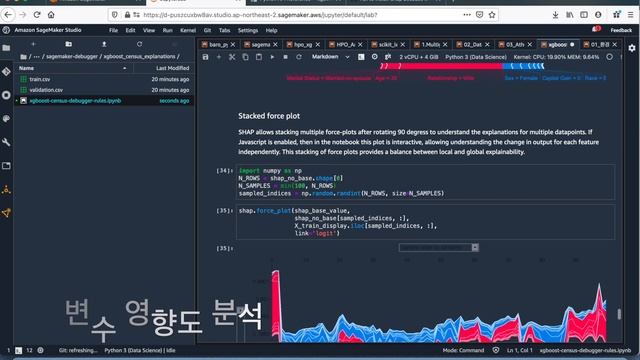Close the 1.Multi tab
640x360 pixels.
[445, 44]
